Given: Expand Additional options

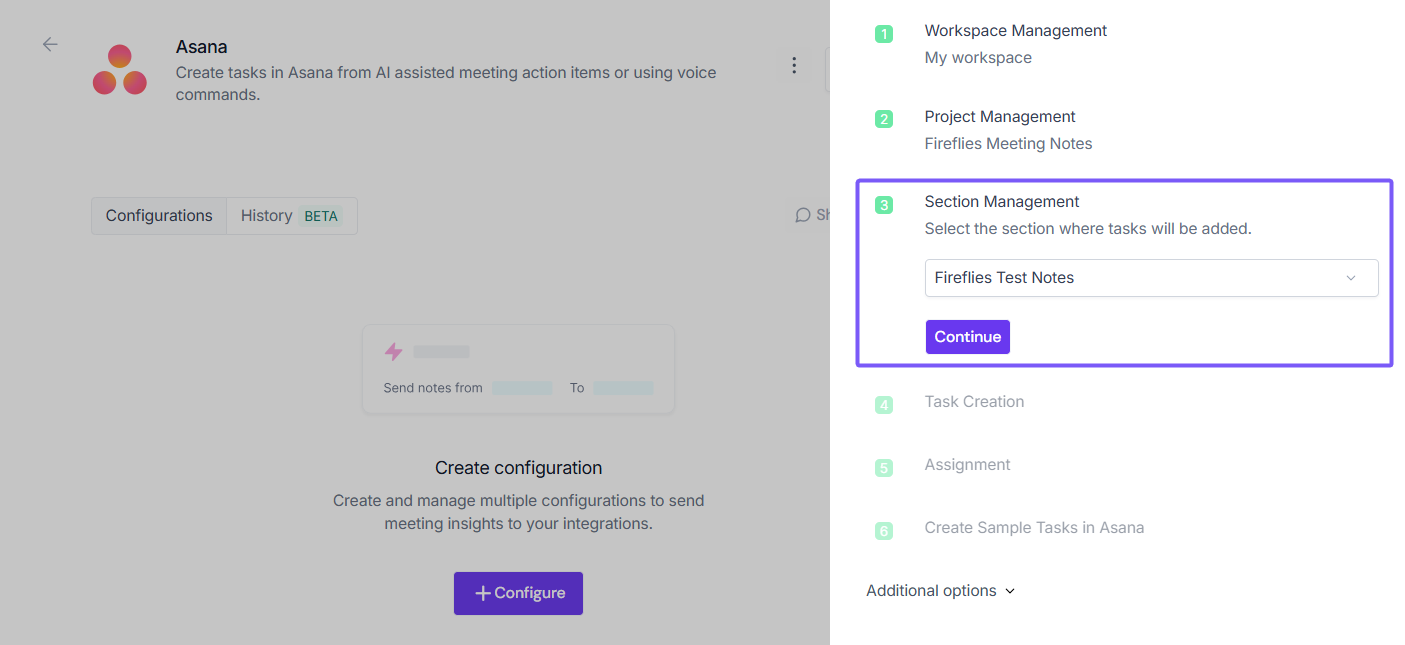Looking at the screenshot, I should coord(940,591).
